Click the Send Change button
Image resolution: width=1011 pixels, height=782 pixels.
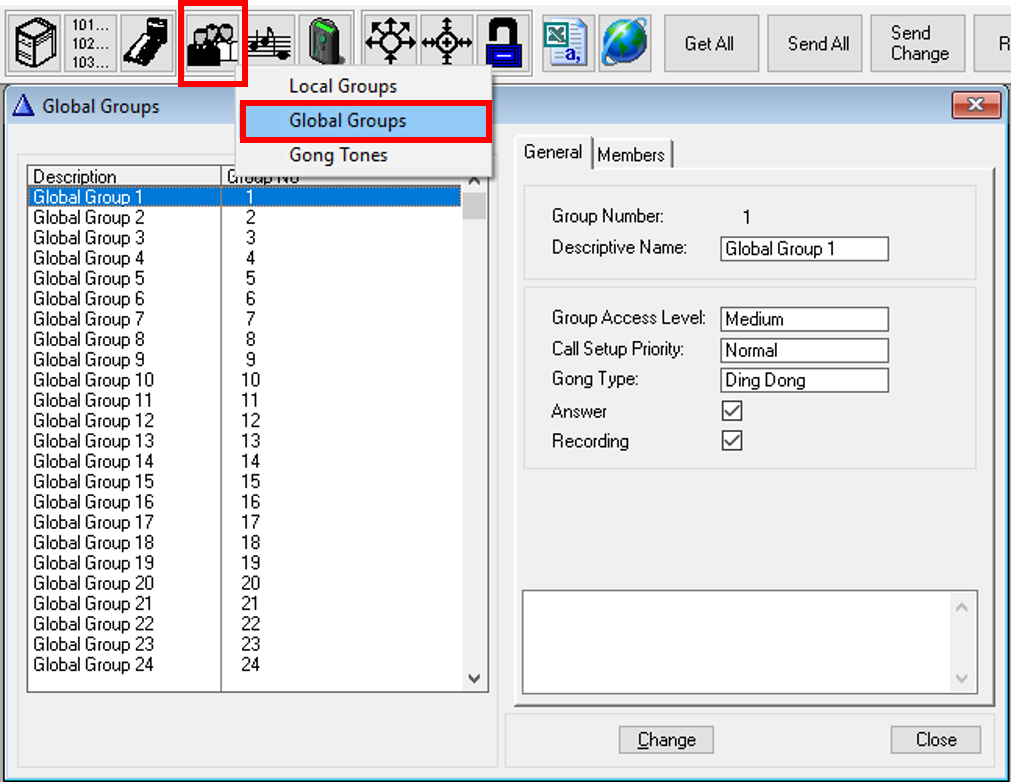coord(918,43)
